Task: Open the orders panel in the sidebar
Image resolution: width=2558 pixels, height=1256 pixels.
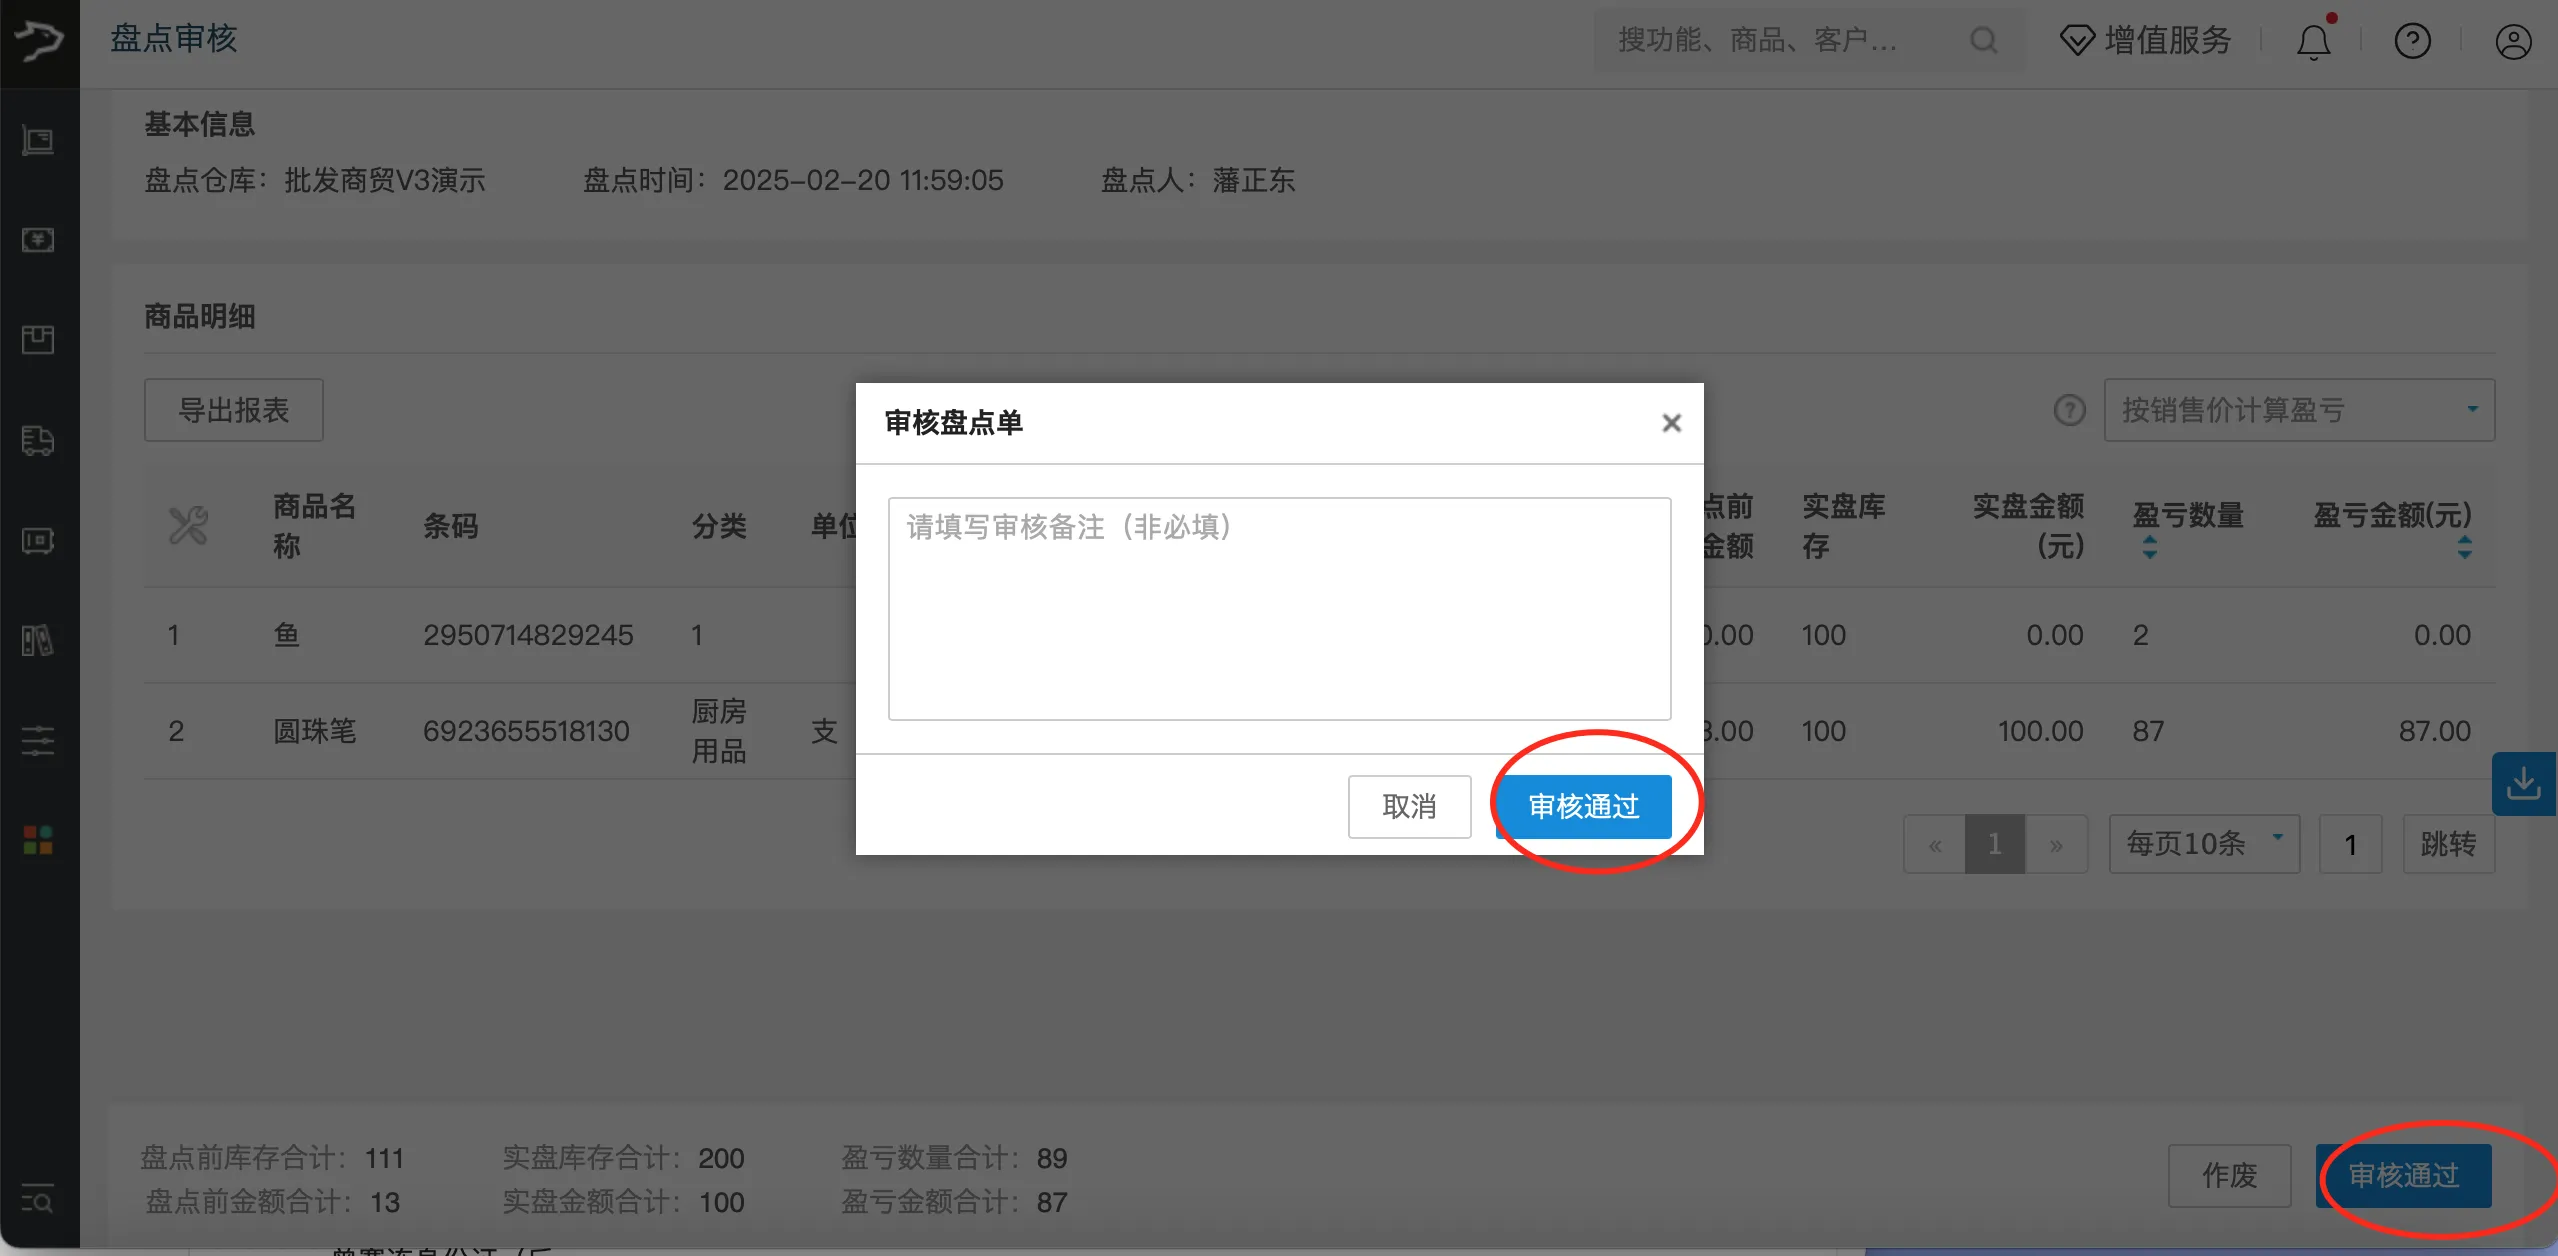Action: click(x=38, y=140)
